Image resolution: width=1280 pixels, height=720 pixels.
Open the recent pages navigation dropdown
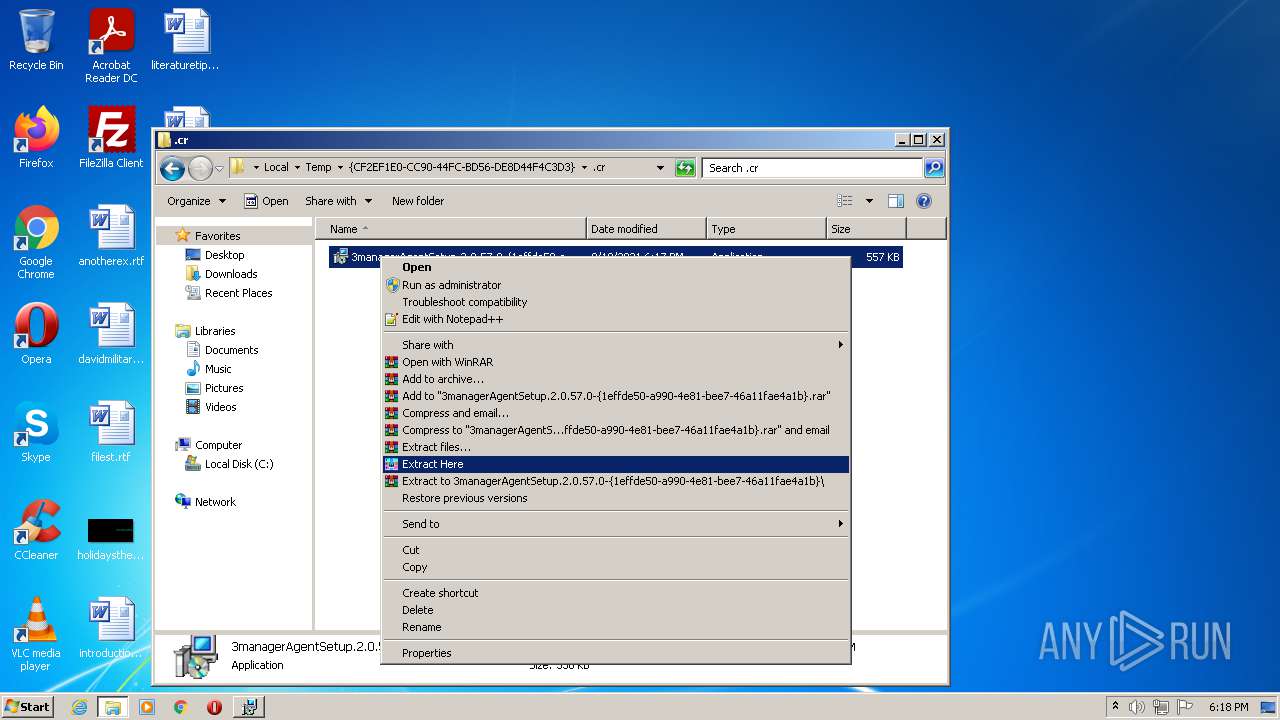coord(219,168)
